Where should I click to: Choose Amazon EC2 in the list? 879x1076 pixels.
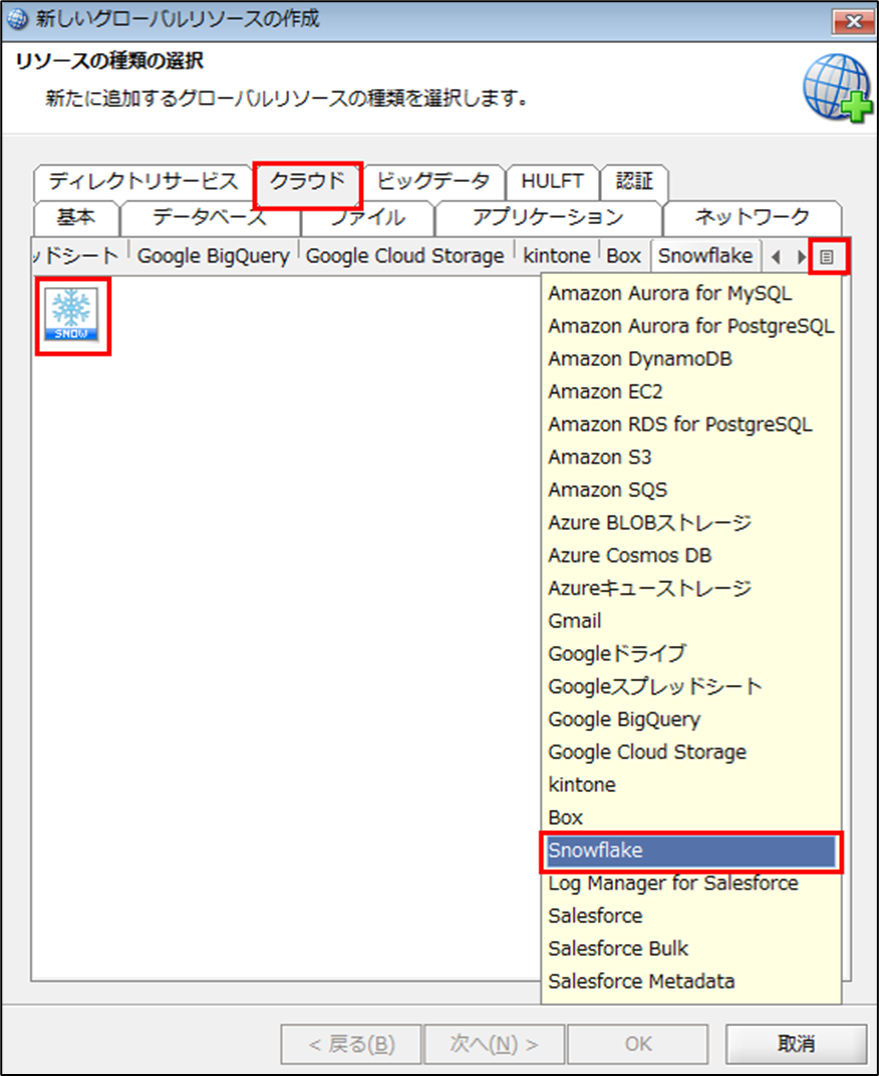coord(691,392)
